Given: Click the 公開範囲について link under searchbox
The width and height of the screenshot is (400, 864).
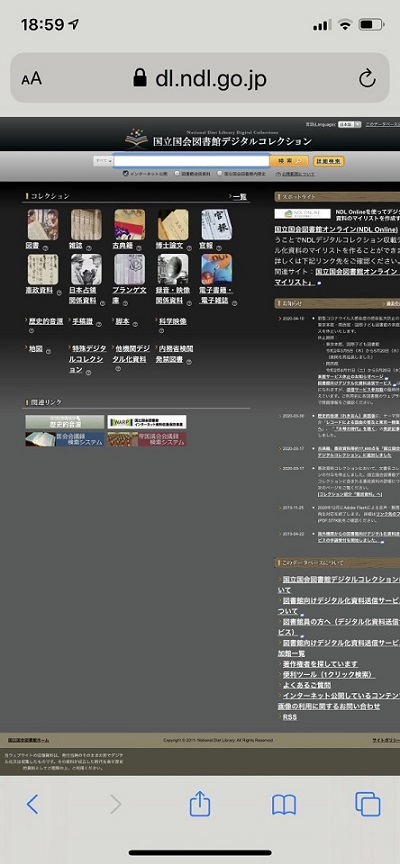Looking at the screenshot, I should (x=298, y=173).
